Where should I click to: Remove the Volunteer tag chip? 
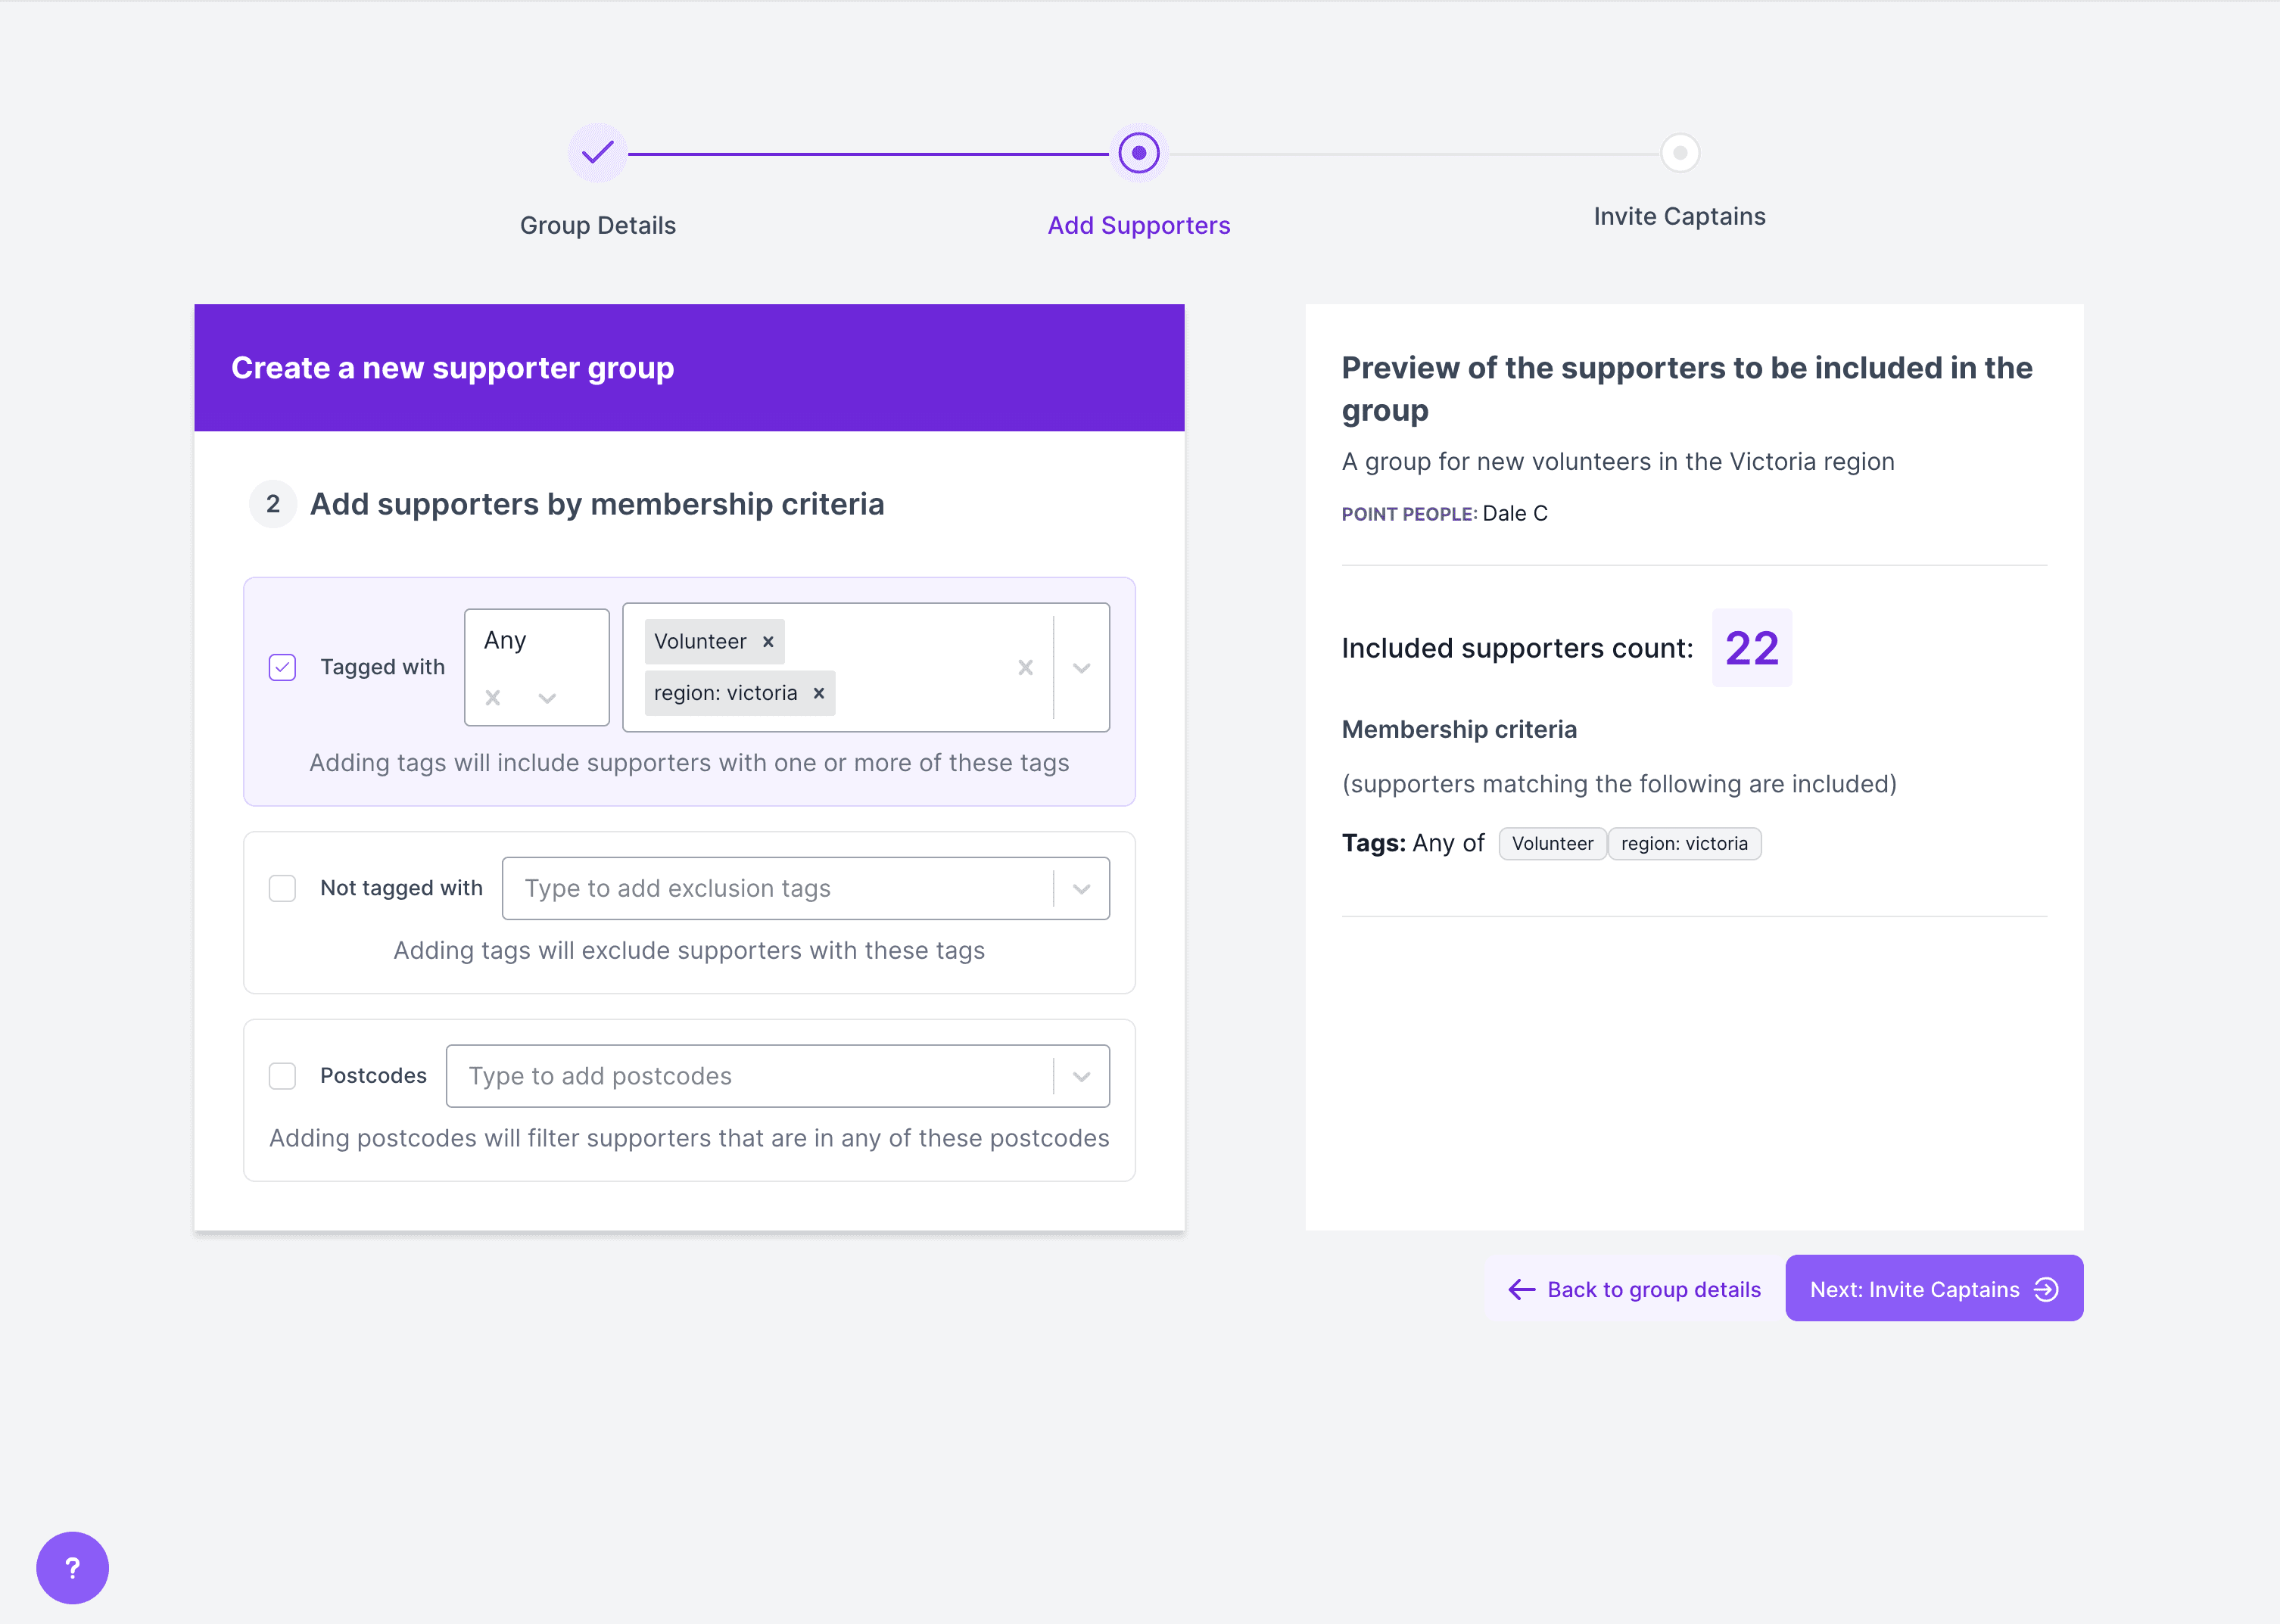[768, 642]
